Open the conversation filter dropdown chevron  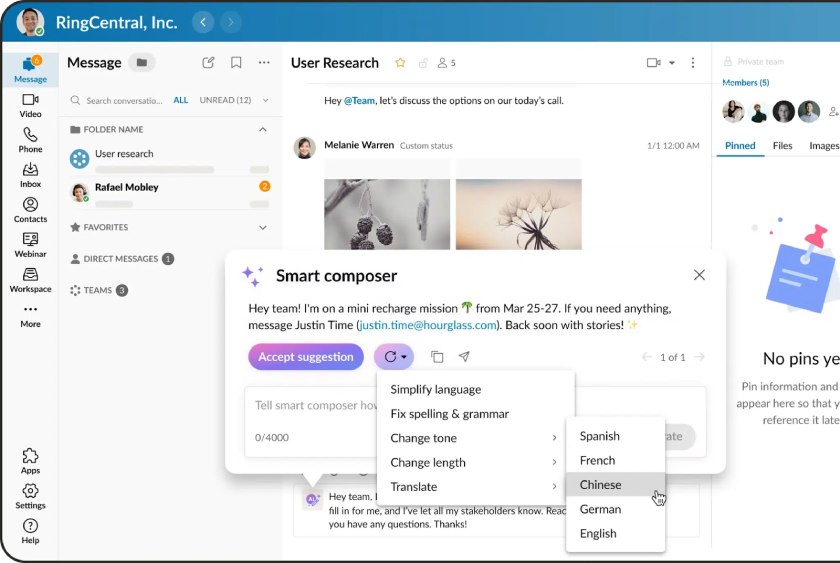tap(265, 100)
